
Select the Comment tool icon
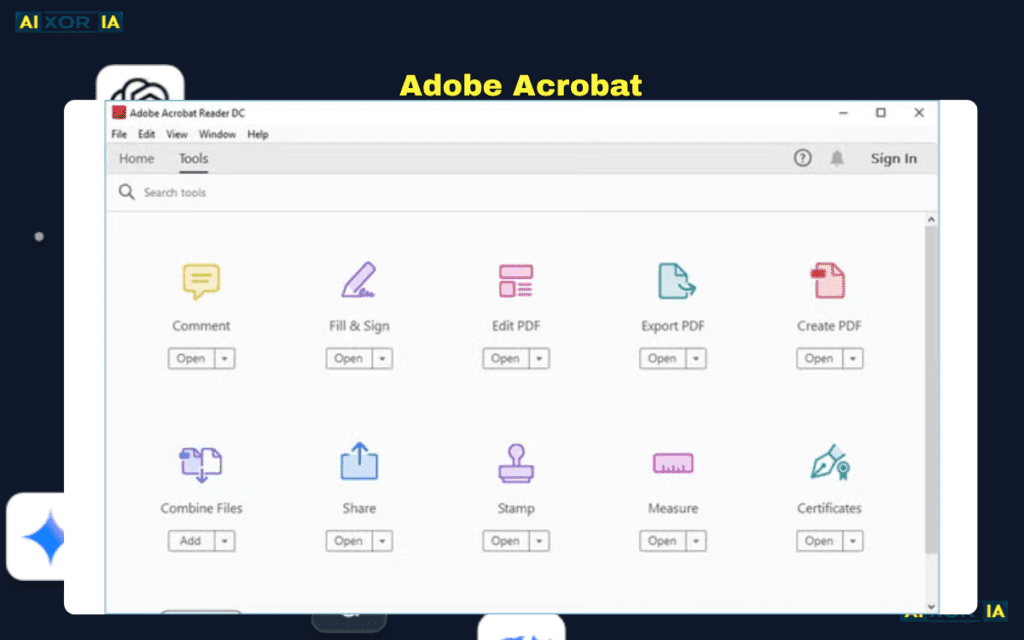[201, 280]
